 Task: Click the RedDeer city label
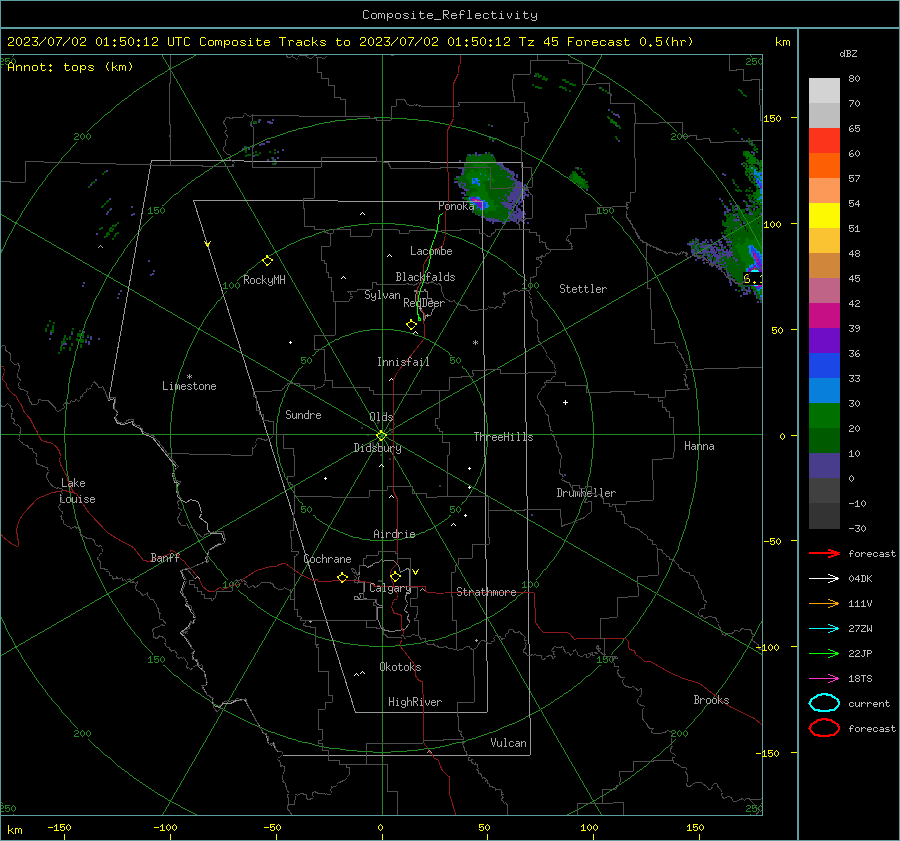pyautogui.click(x=424, y=303)
